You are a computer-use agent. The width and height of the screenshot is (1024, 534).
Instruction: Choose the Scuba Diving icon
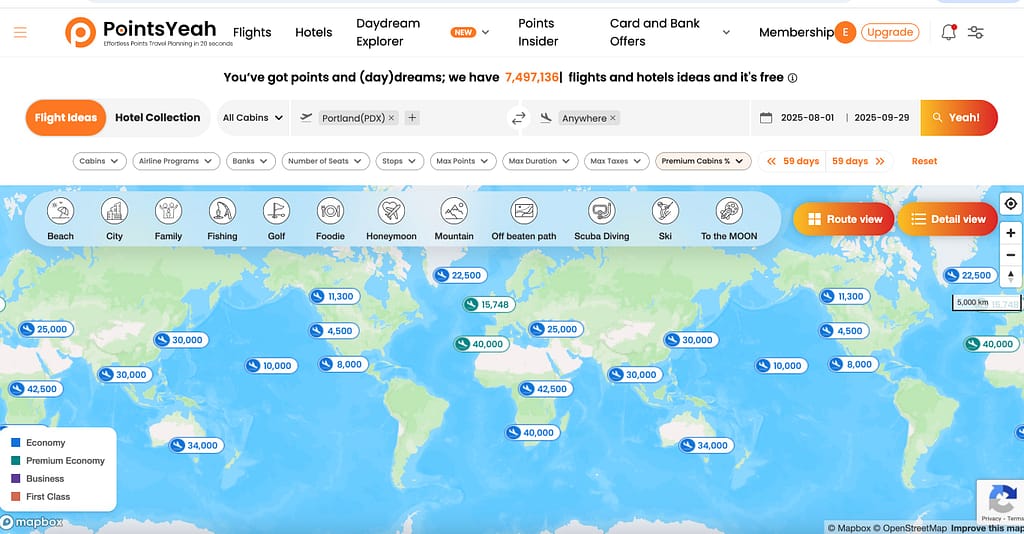pyautogui.click(x=601, y=211)
